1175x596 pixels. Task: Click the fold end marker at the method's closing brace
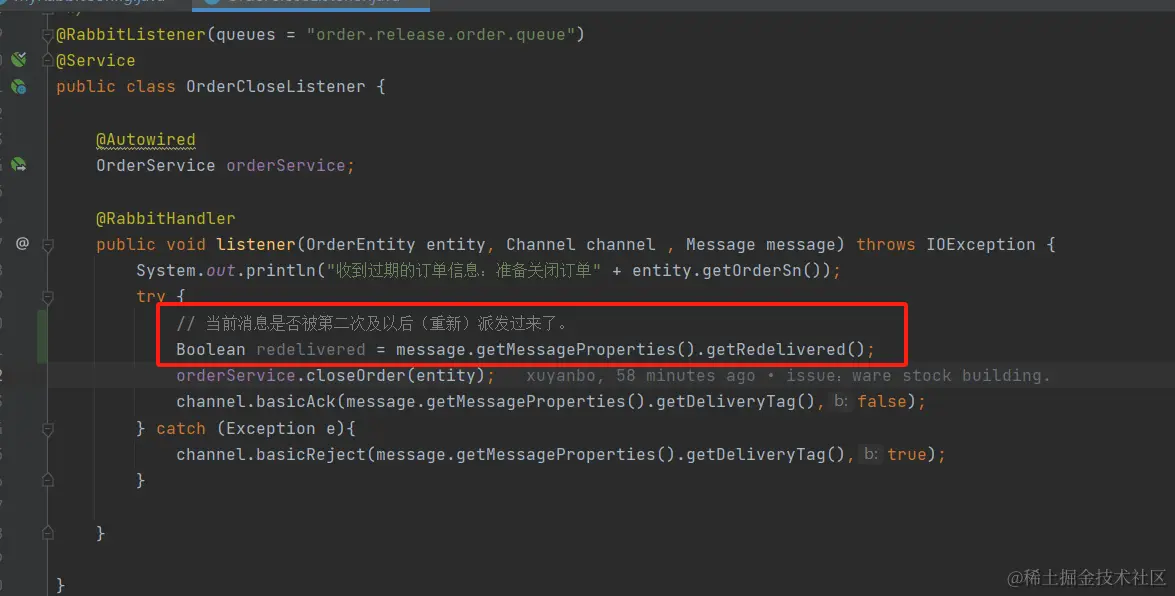[x=48, y=533]
